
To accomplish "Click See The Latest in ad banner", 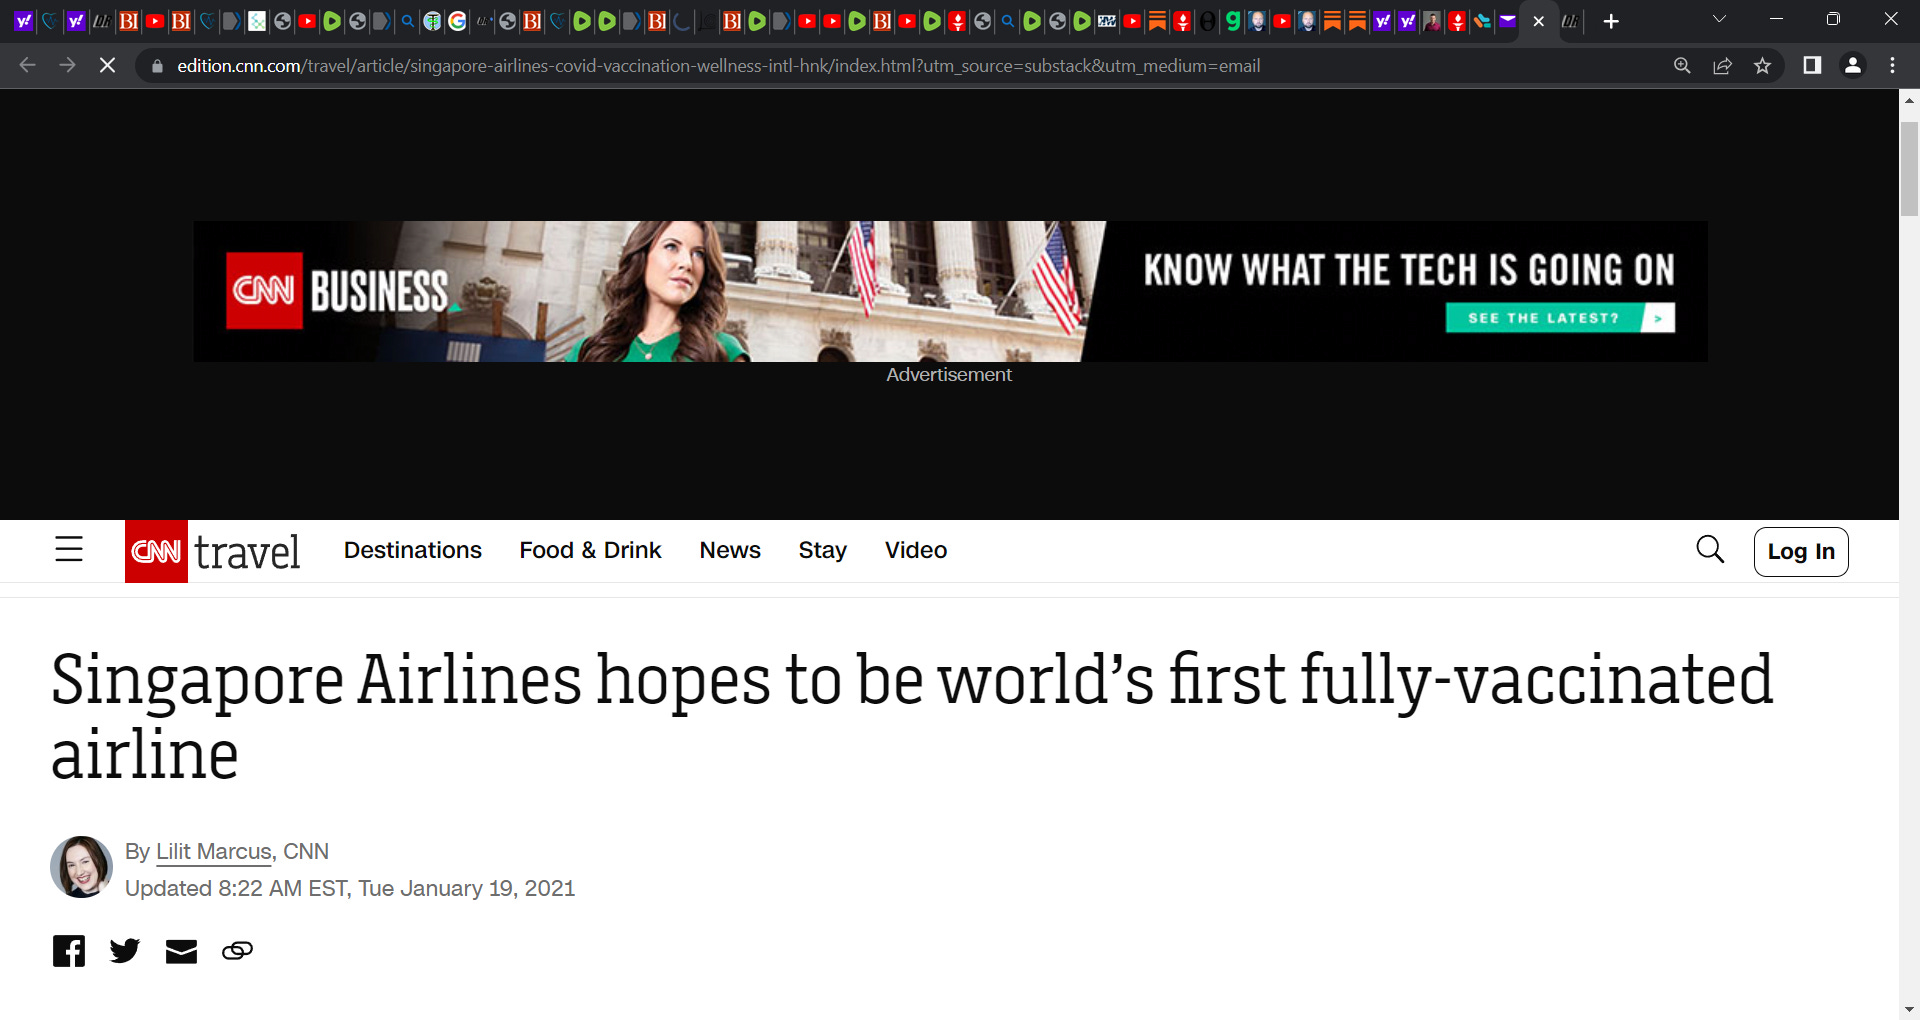I will click(1560, 318).
